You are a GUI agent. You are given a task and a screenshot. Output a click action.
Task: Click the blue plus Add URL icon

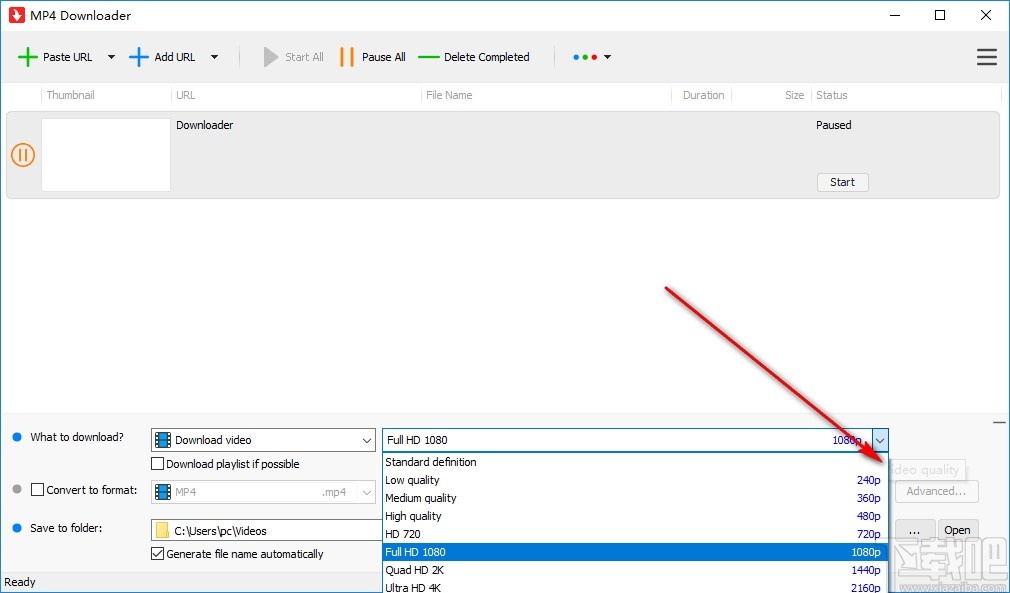pos(139,57)
